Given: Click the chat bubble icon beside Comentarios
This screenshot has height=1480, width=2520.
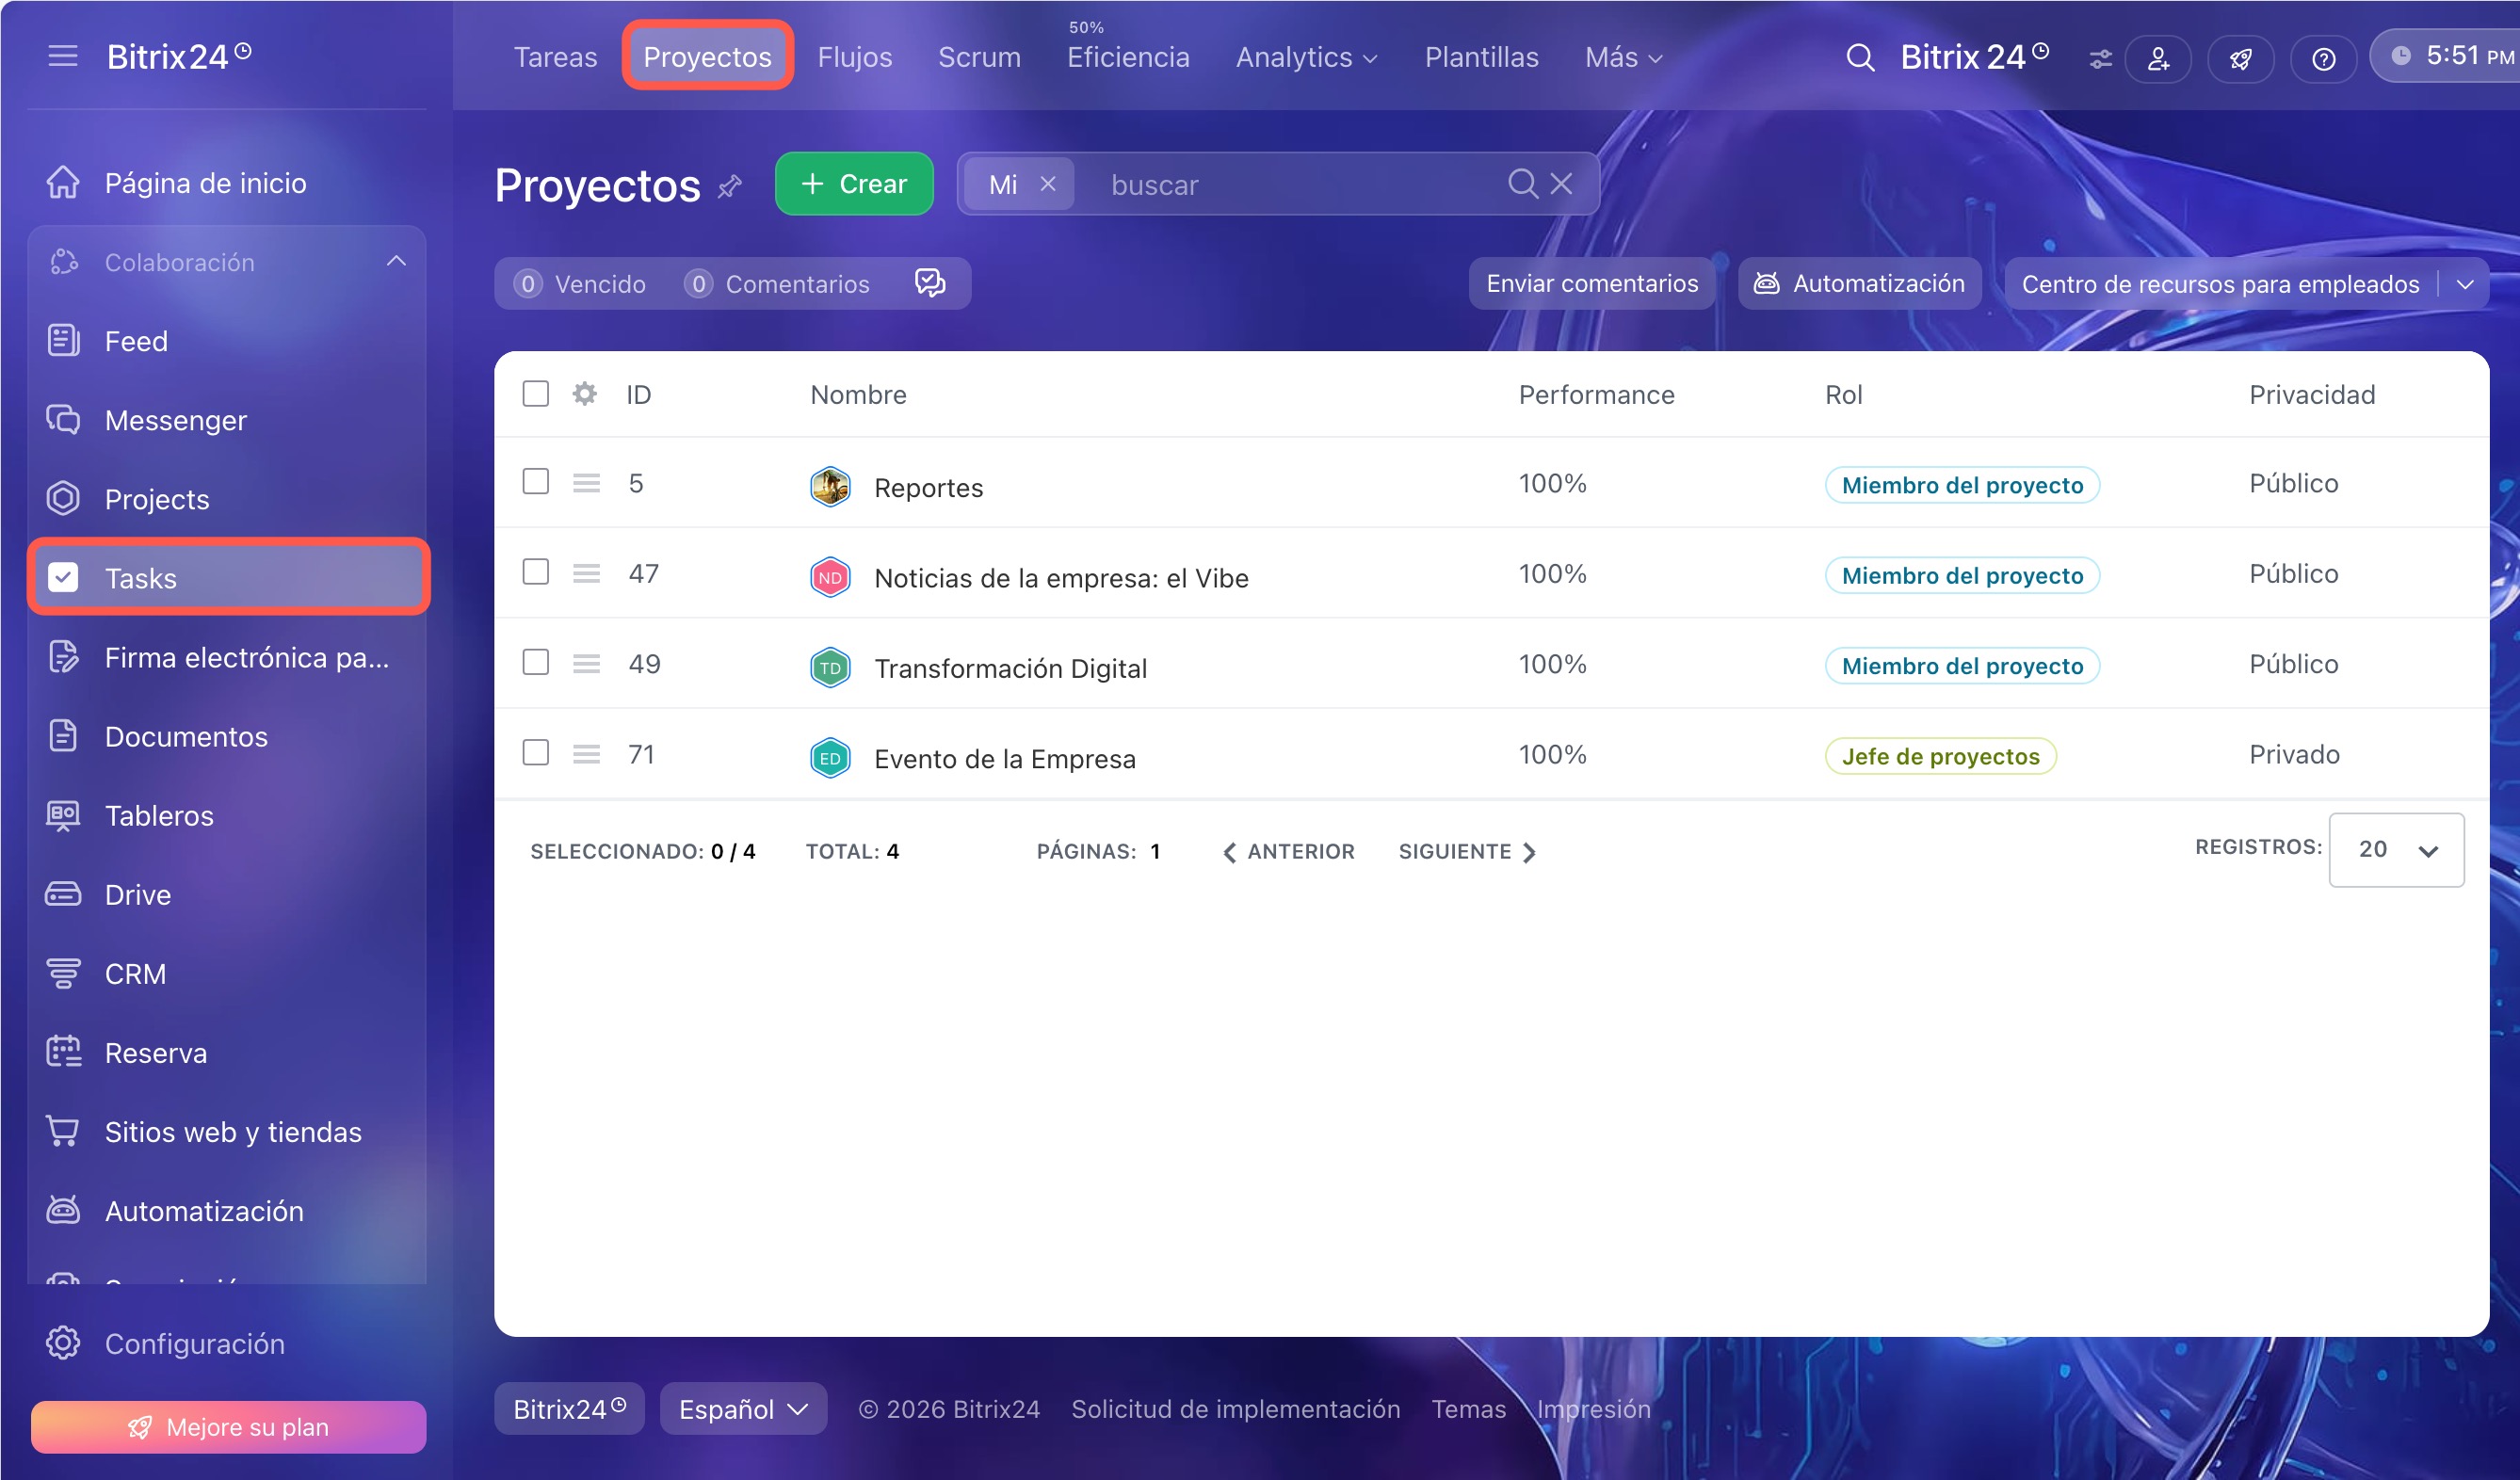Looking at the screenshot, I should (x=930, y=283).
